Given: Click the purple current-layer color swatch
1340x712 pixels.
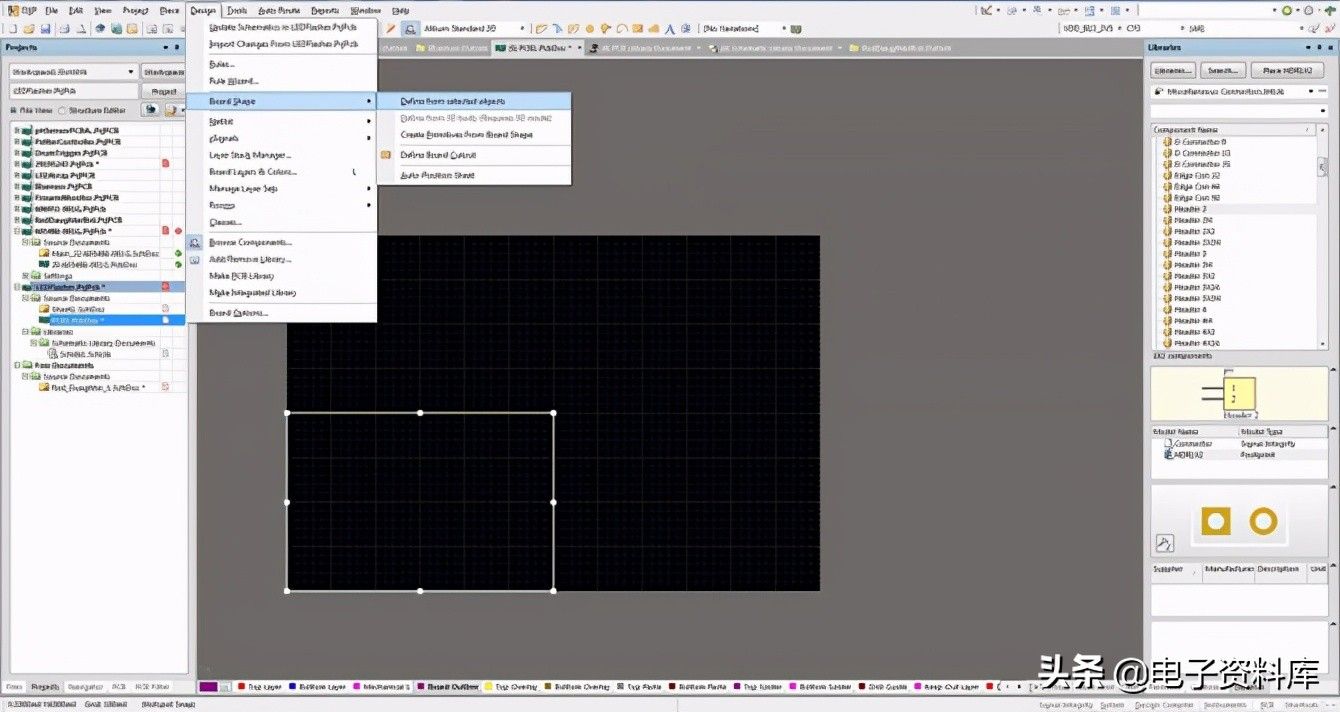Looking at the screenshot, I should pyautogui.click(x=208, y=687).
